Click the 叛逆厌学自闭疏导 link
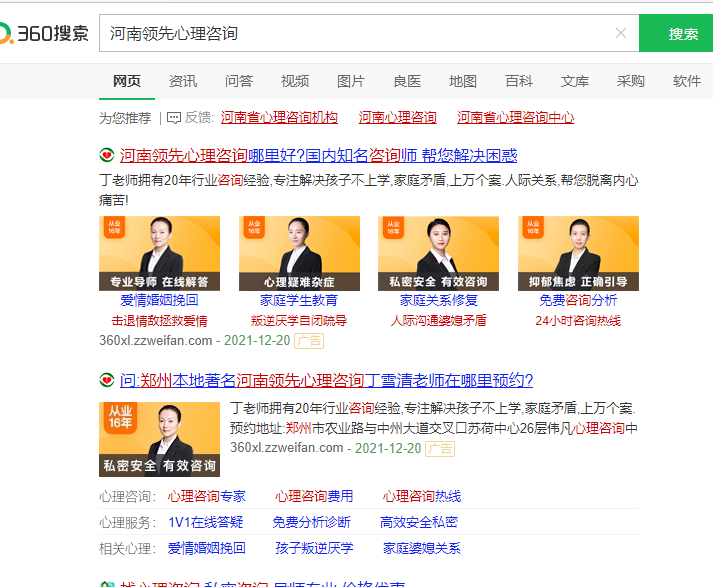 299,321
